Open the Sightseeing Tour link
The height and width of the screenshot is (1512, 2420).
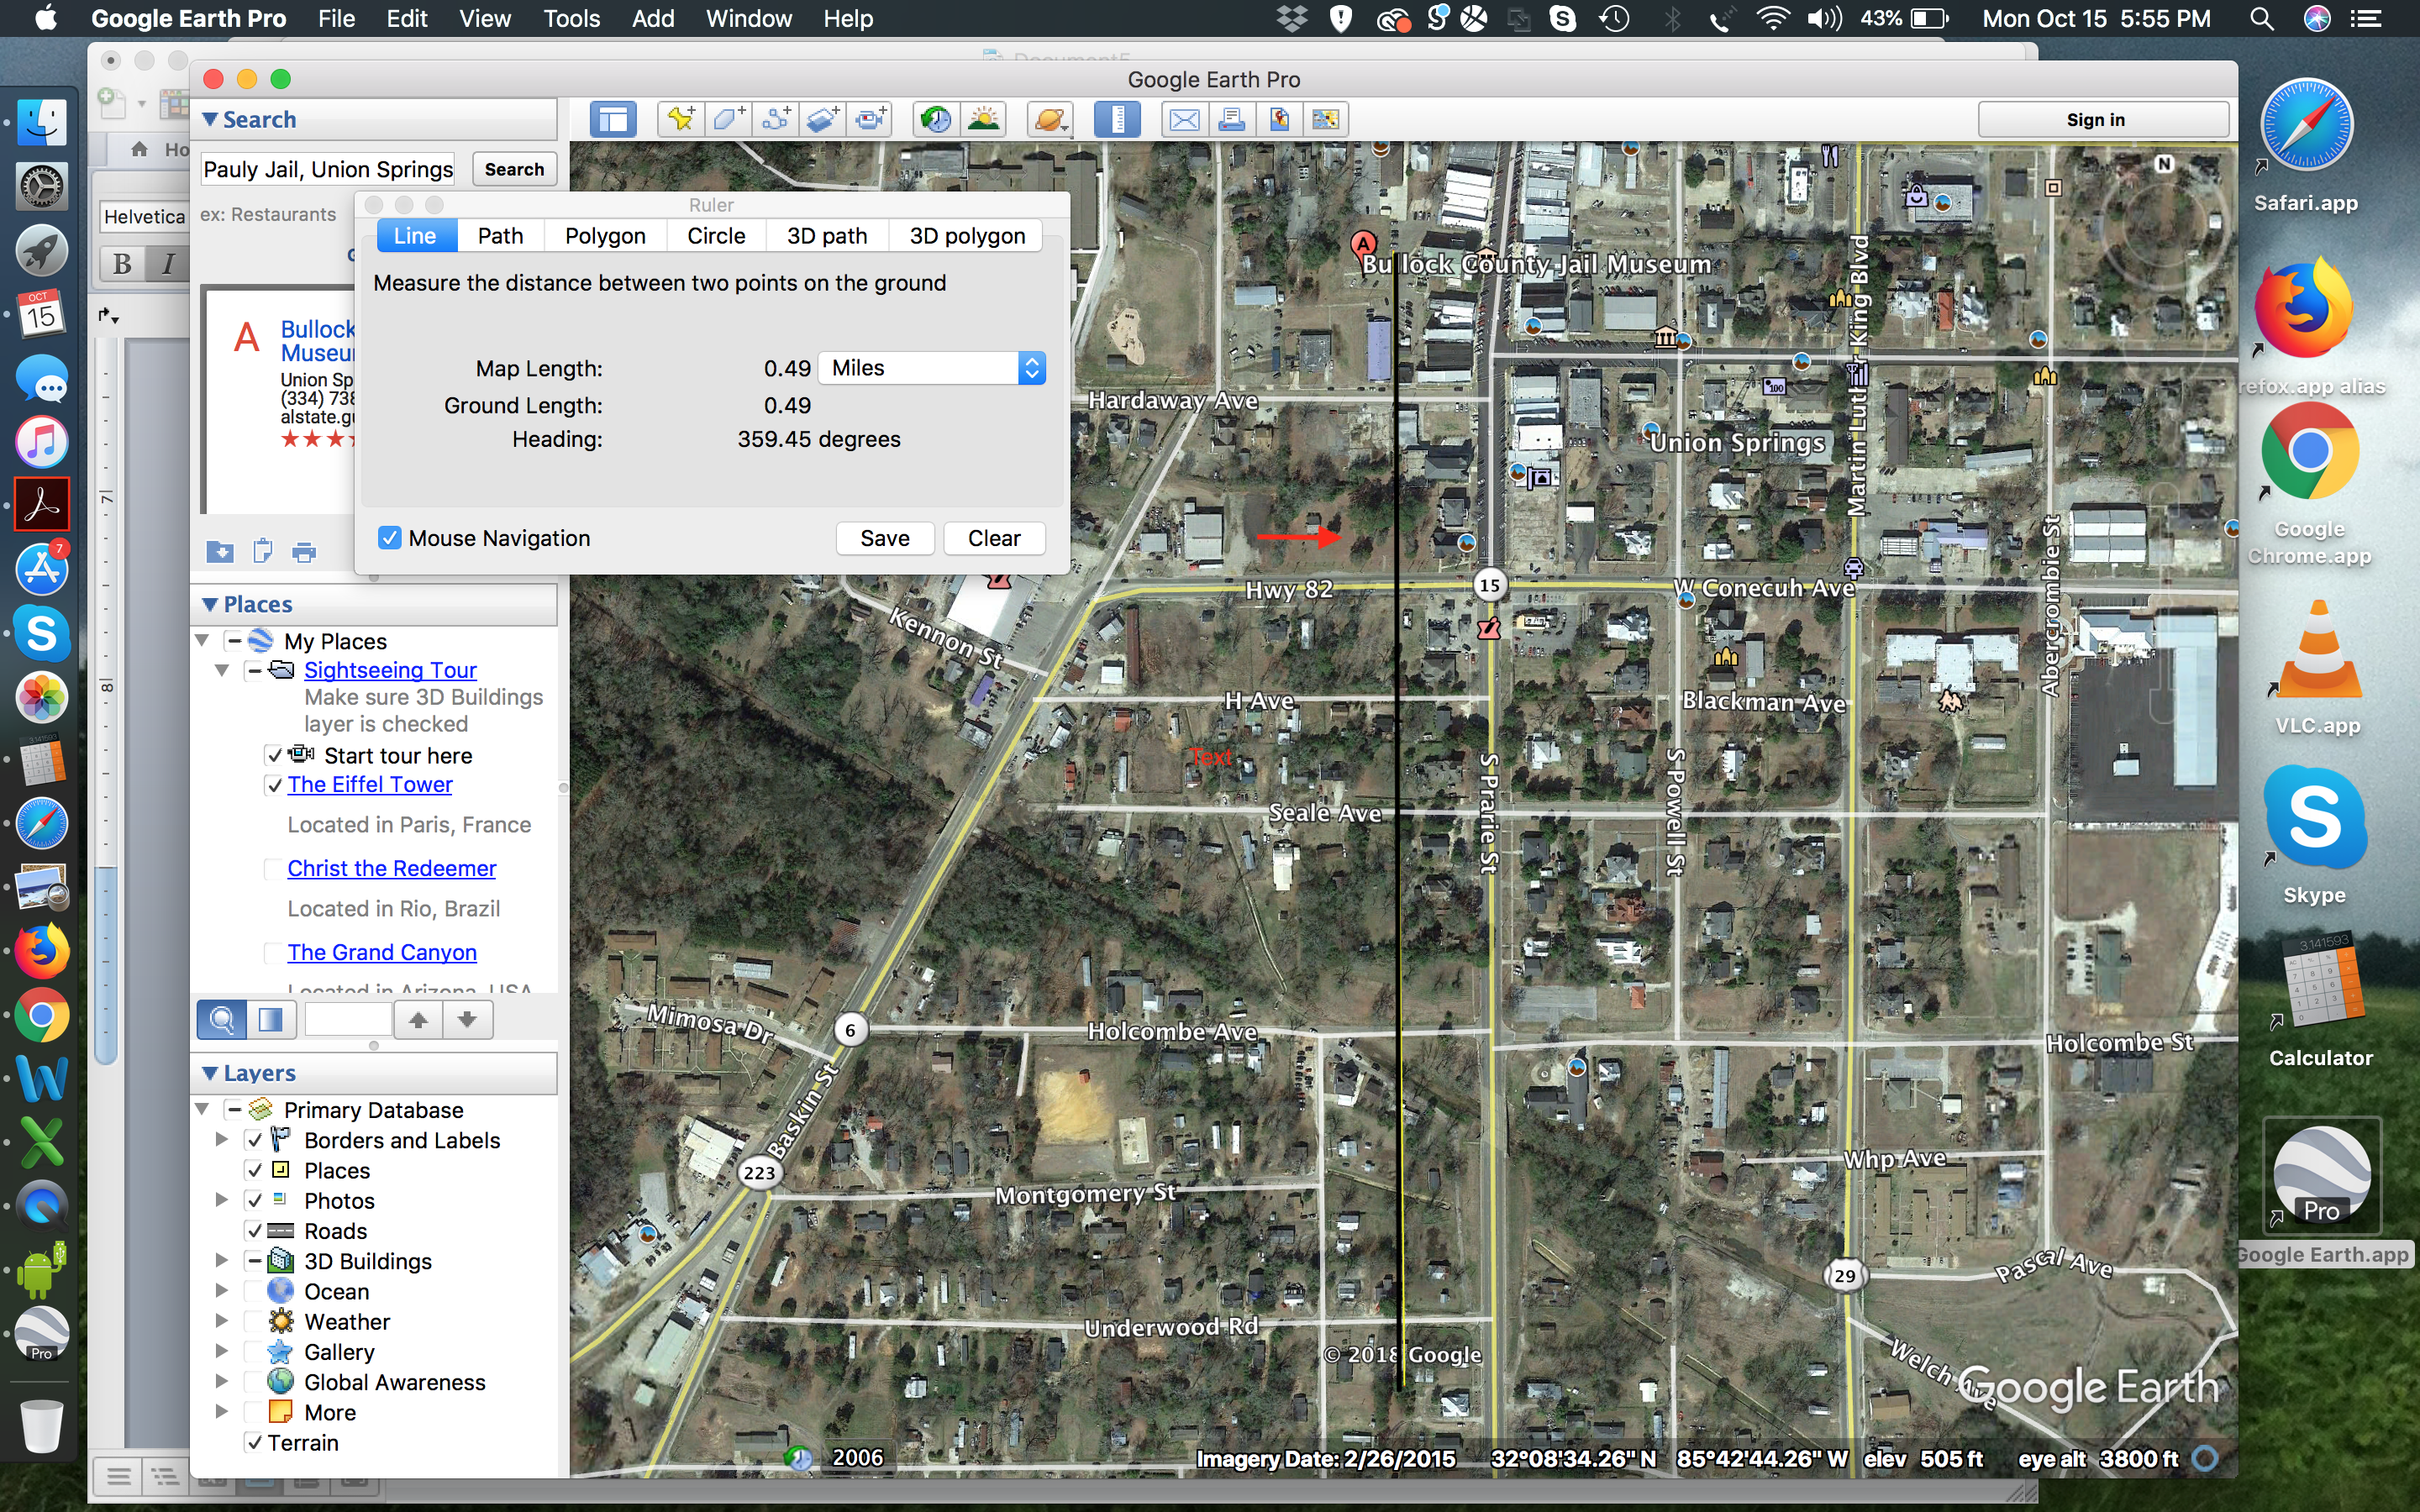pos(390,670)
